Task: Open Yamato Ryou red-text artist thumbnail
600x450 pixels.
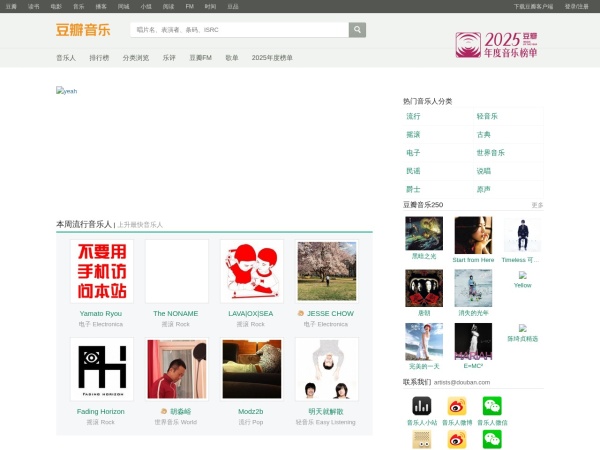Action: coord(102,271)
